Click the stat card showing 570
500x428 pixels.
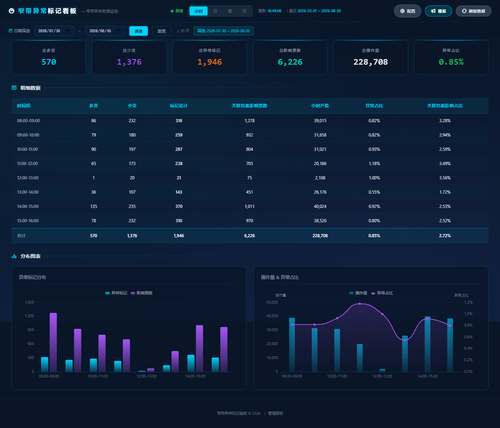[x=49, y=57]
